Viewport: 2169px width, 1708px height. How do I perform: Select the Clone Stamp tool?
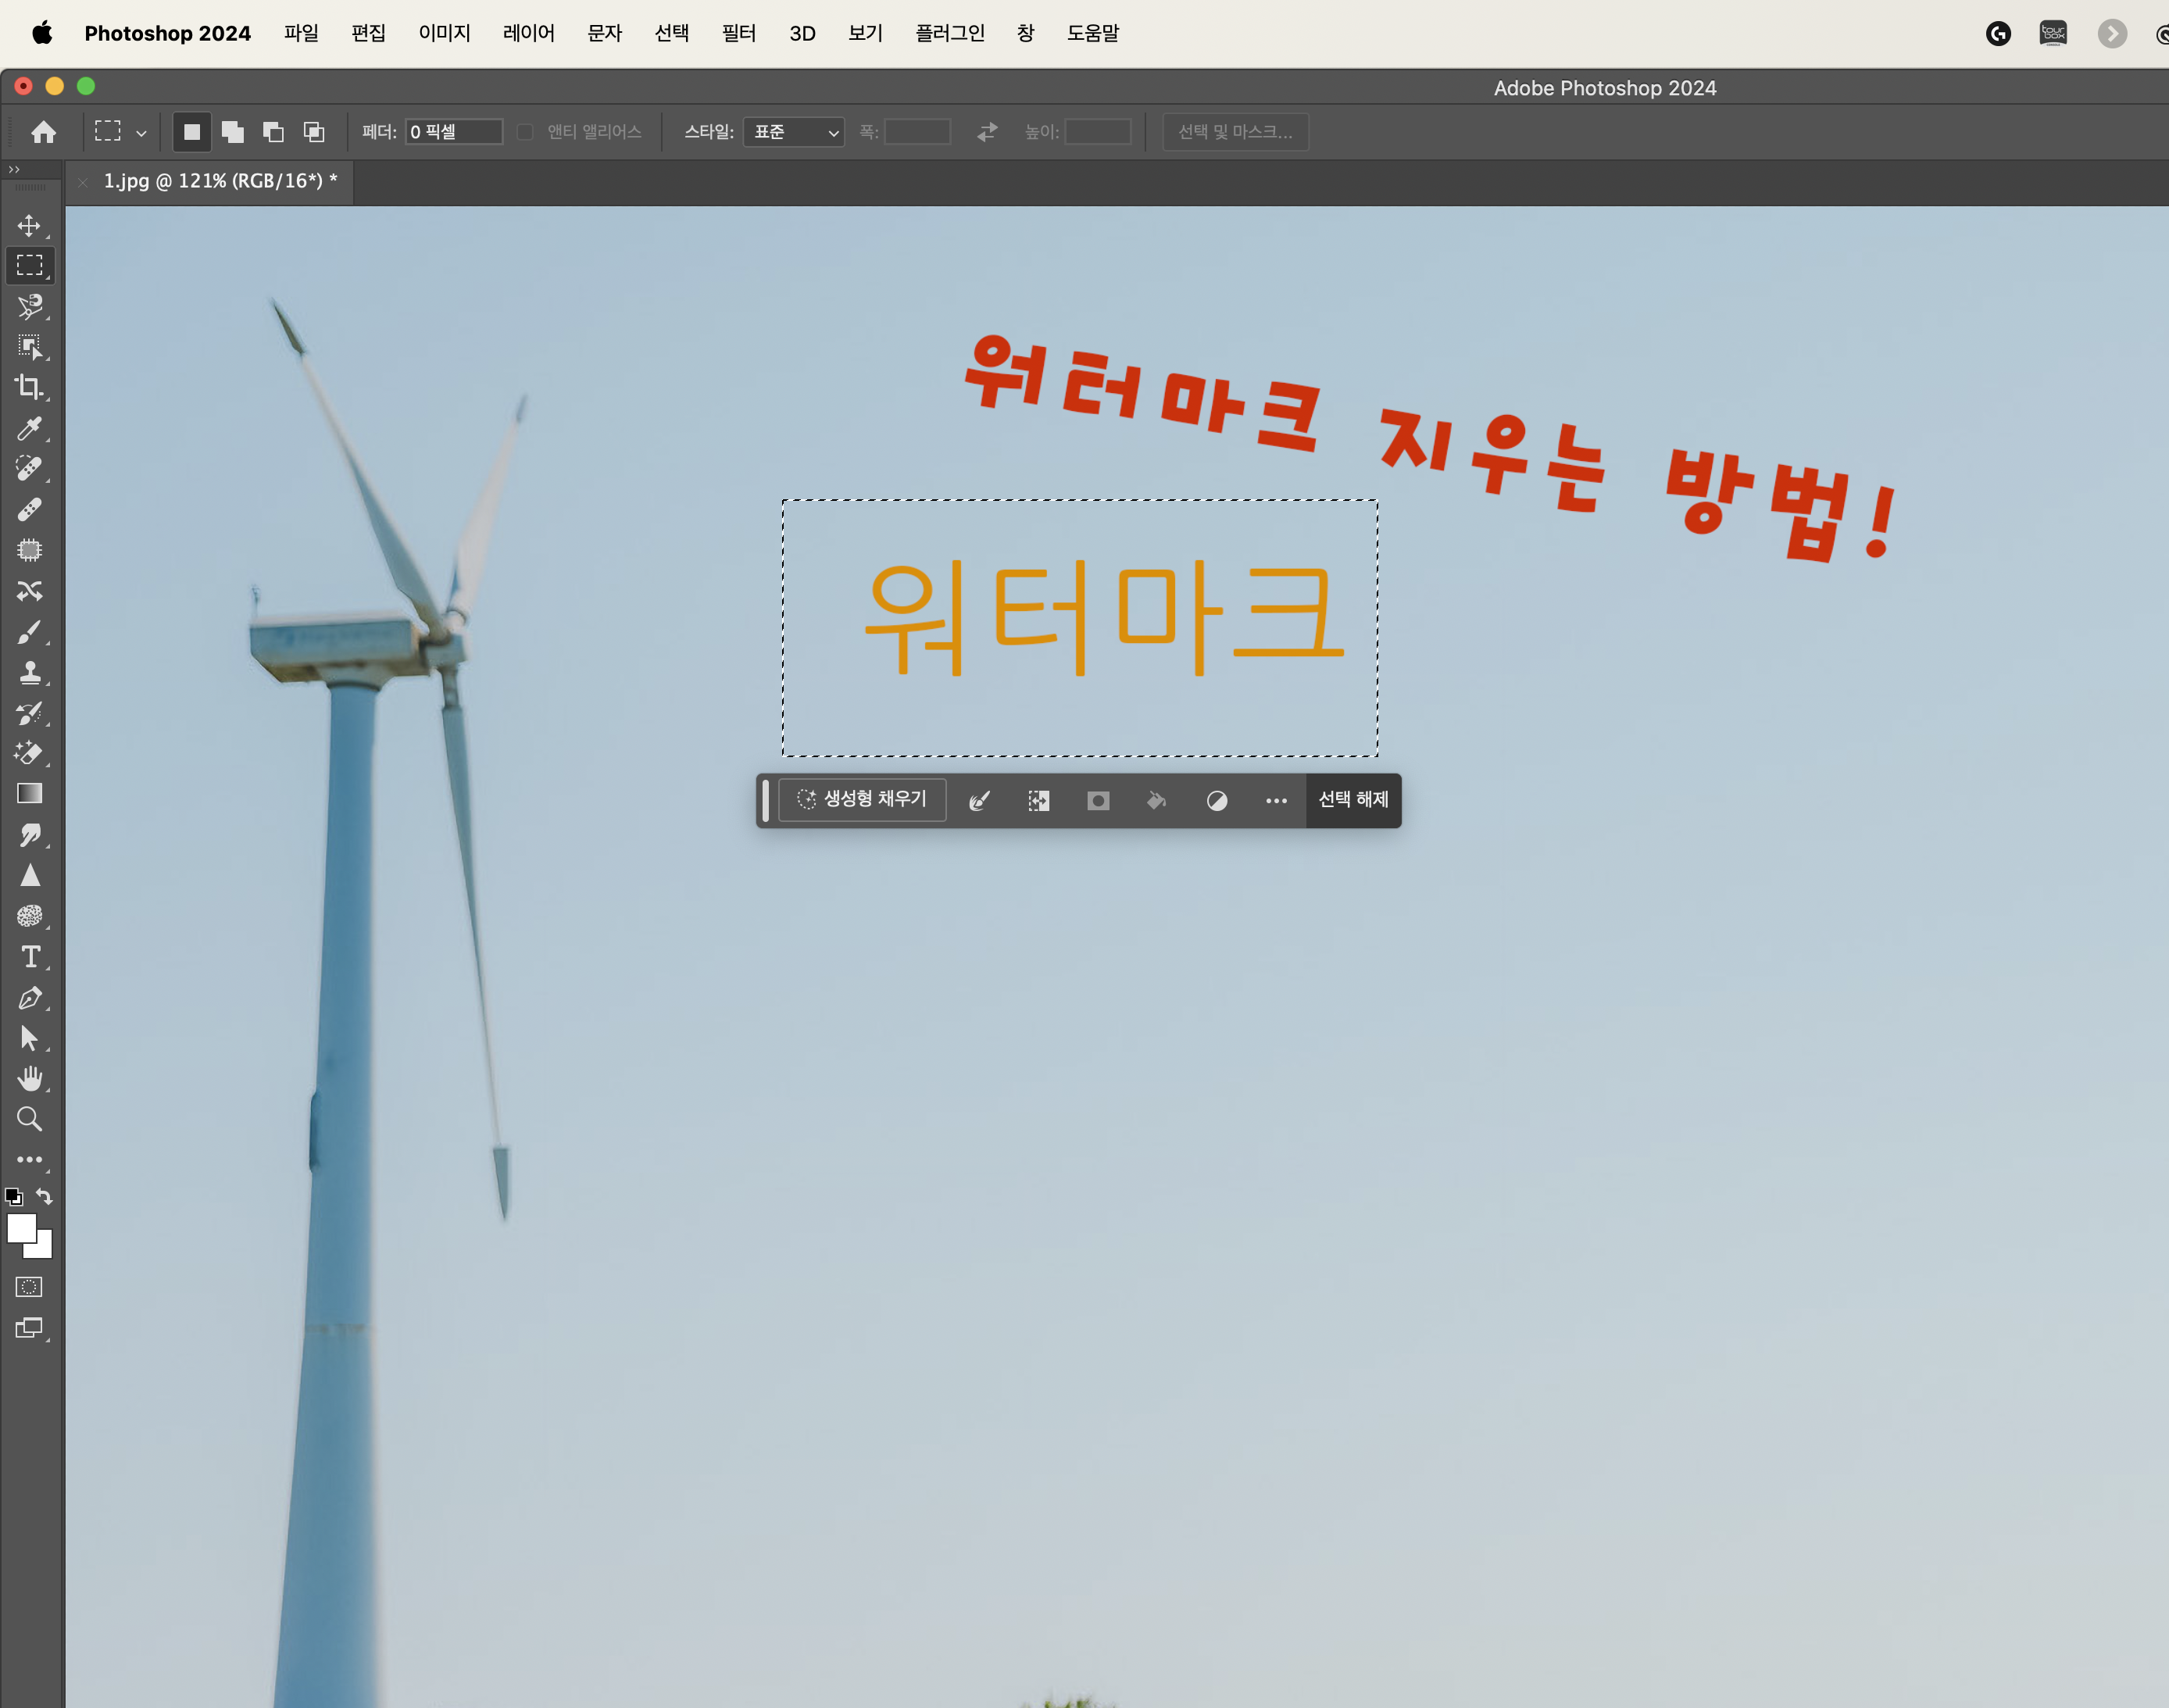pos(29,672)
